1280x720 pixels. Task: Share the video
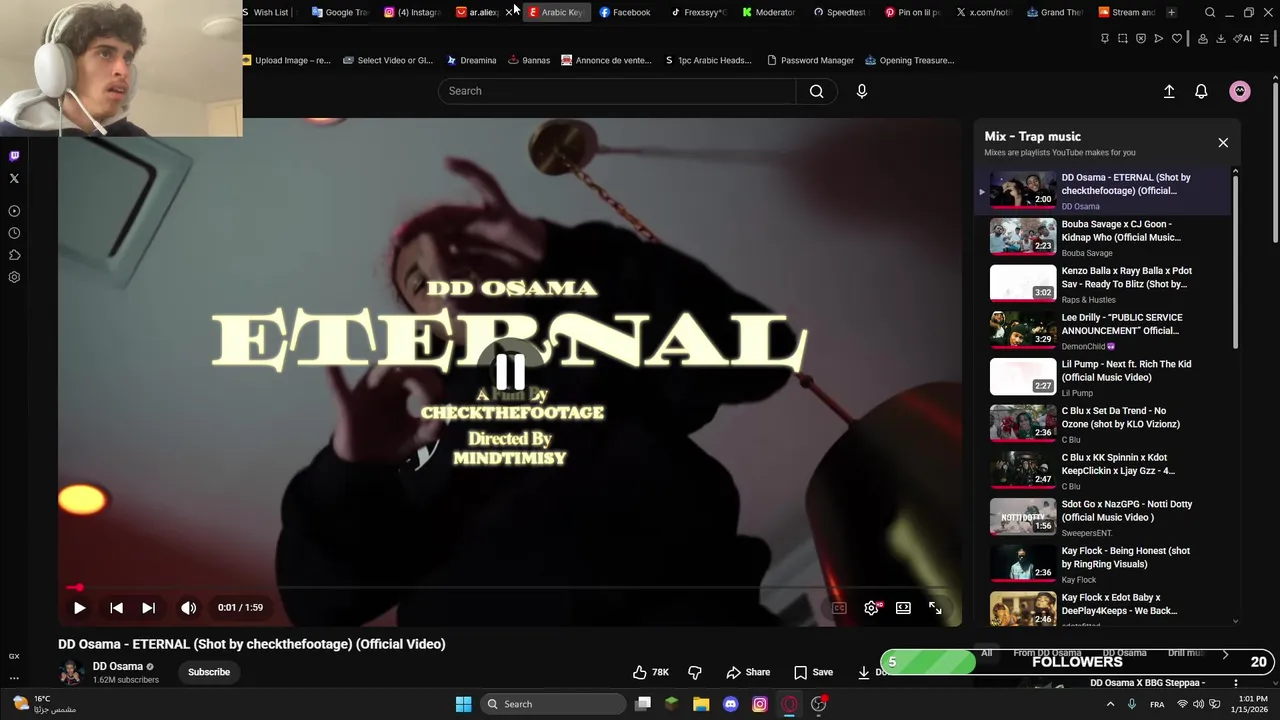[x=748, y=672]
